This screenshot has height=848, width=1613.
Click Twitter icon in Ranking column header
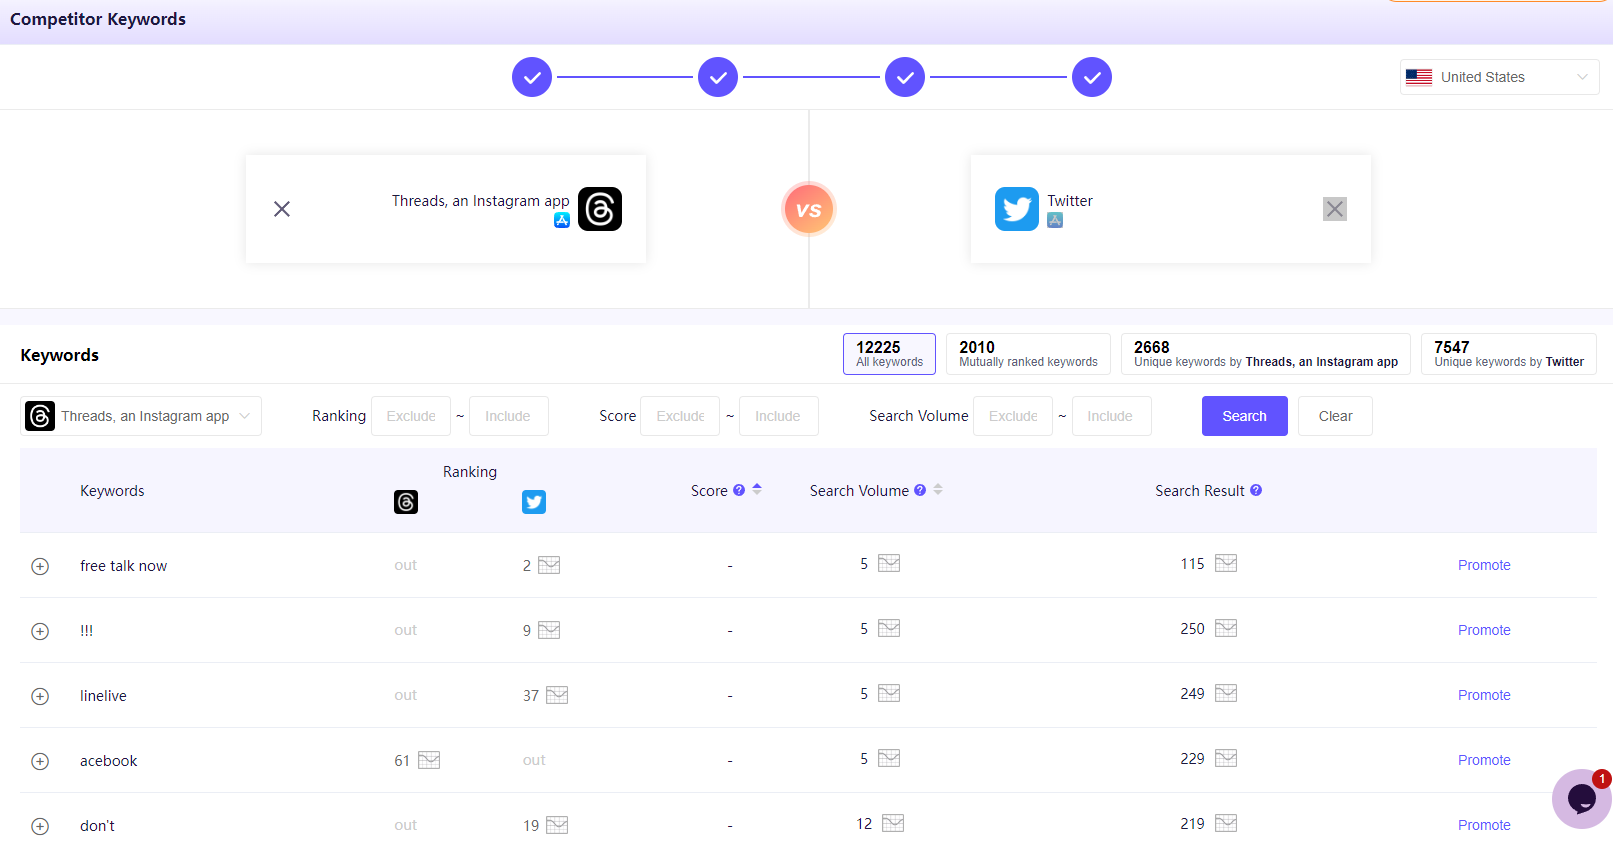tap(534, 502)
